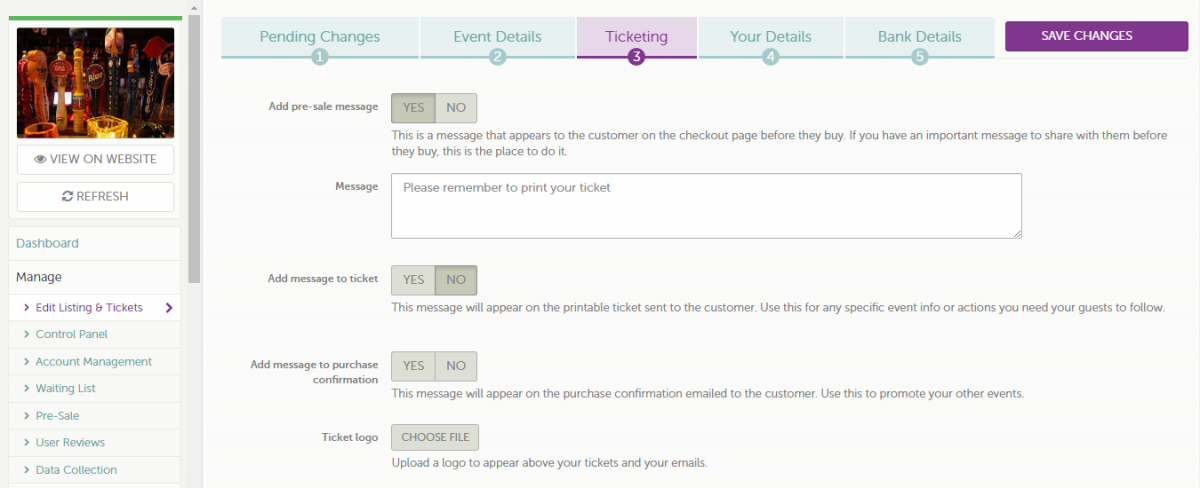Click the arrow right of Edit Listing & Tickets
This screenshot has height=488, width=1200.
click(x=169, y=308)
